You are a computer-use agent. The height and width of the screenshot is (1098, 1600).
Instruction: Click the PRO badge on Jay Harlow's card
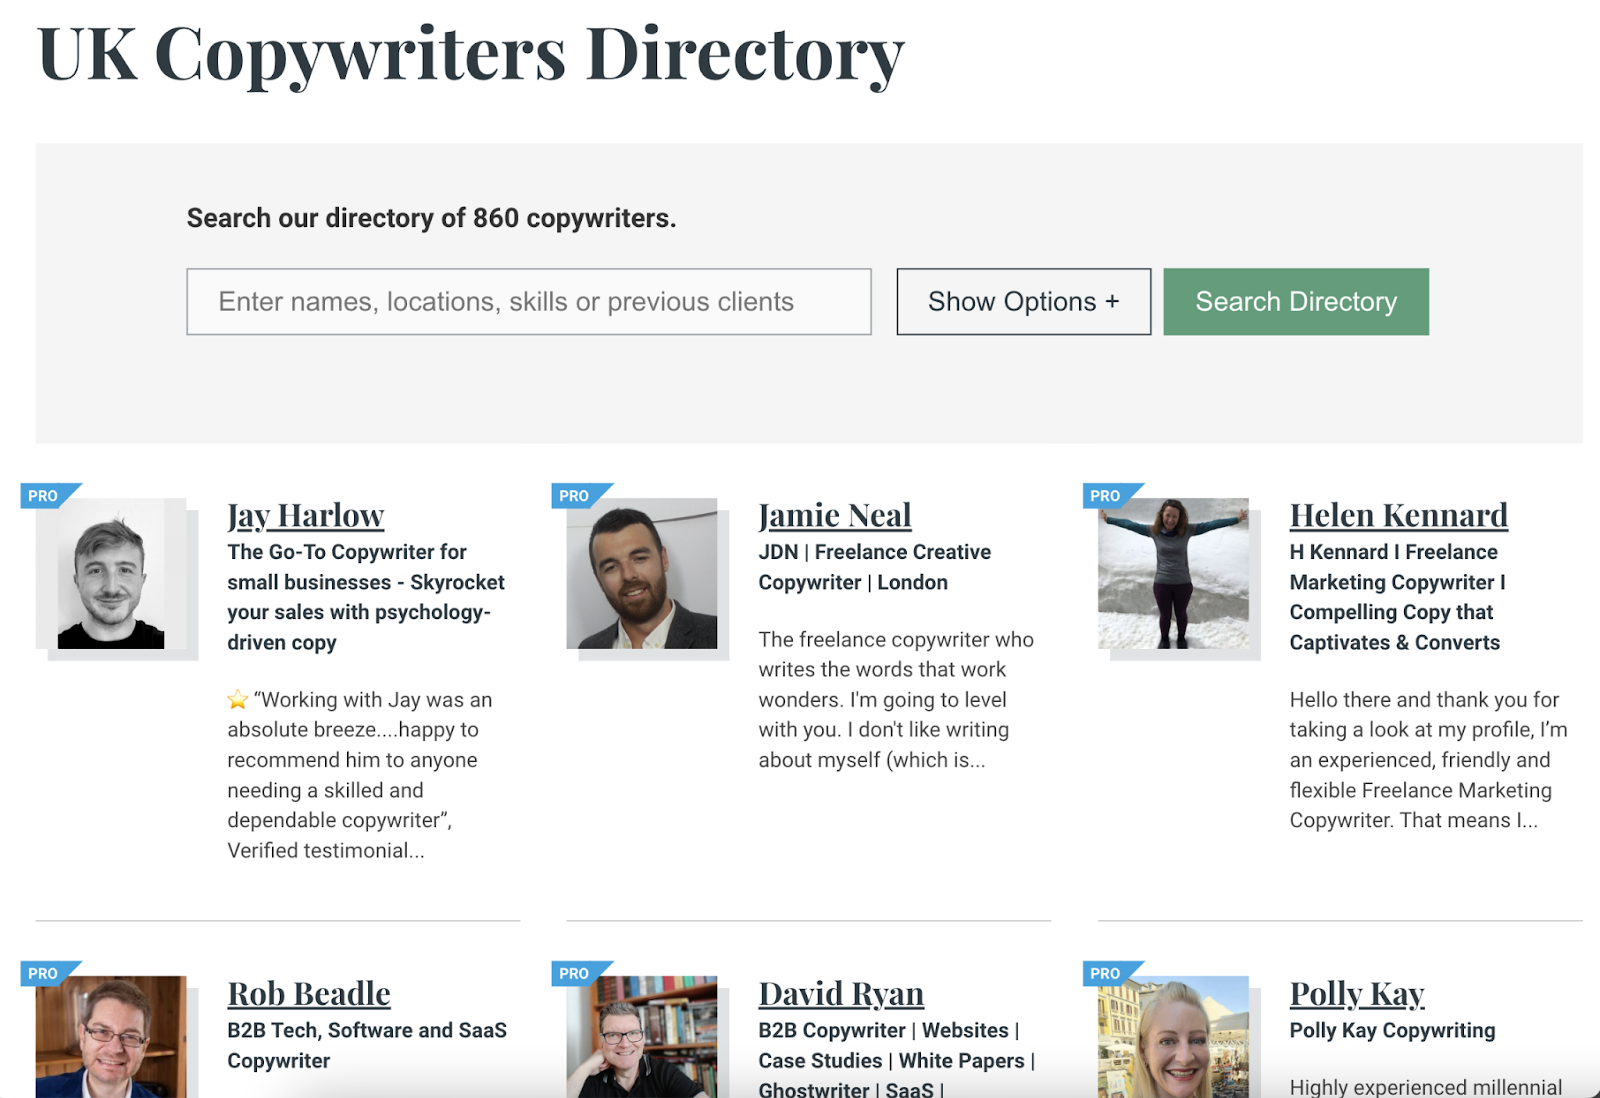[40, 494]
